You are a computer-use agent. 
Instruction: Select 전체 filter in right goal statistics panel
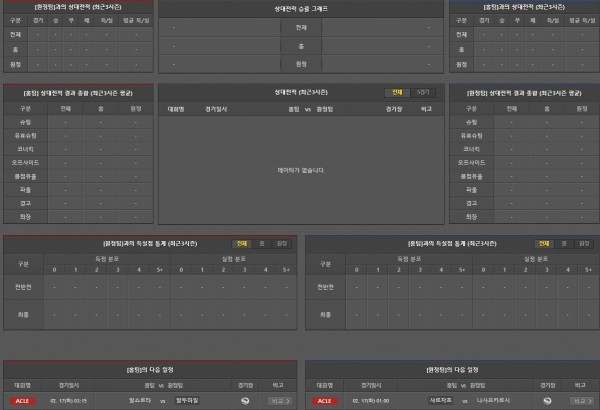pos(543,243)
